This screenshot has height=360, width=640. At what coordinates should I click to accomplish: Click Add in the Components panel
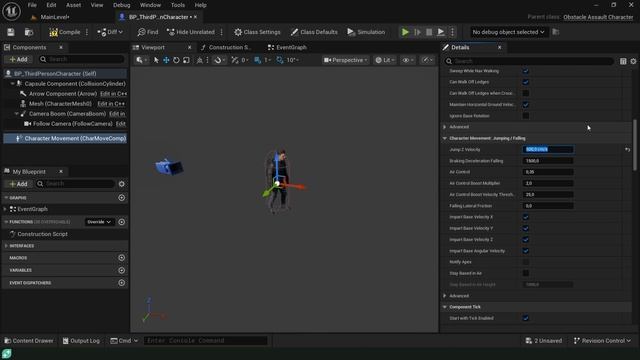(x=18, y=60)
